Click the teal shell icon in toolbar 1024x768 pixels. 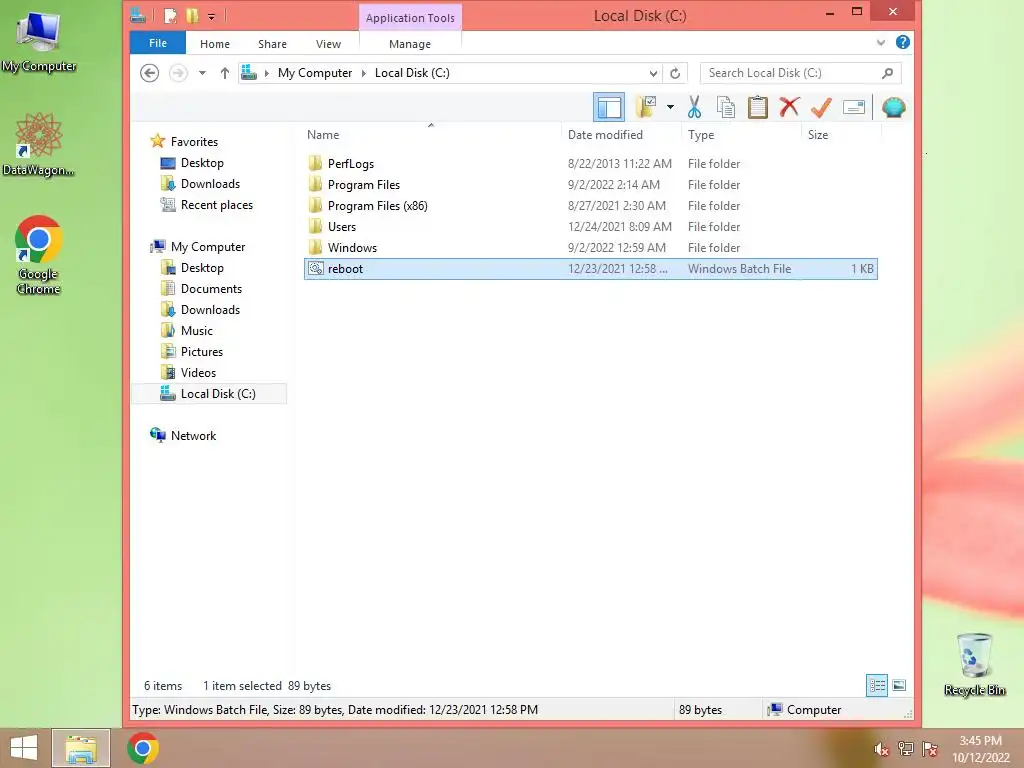893,107
